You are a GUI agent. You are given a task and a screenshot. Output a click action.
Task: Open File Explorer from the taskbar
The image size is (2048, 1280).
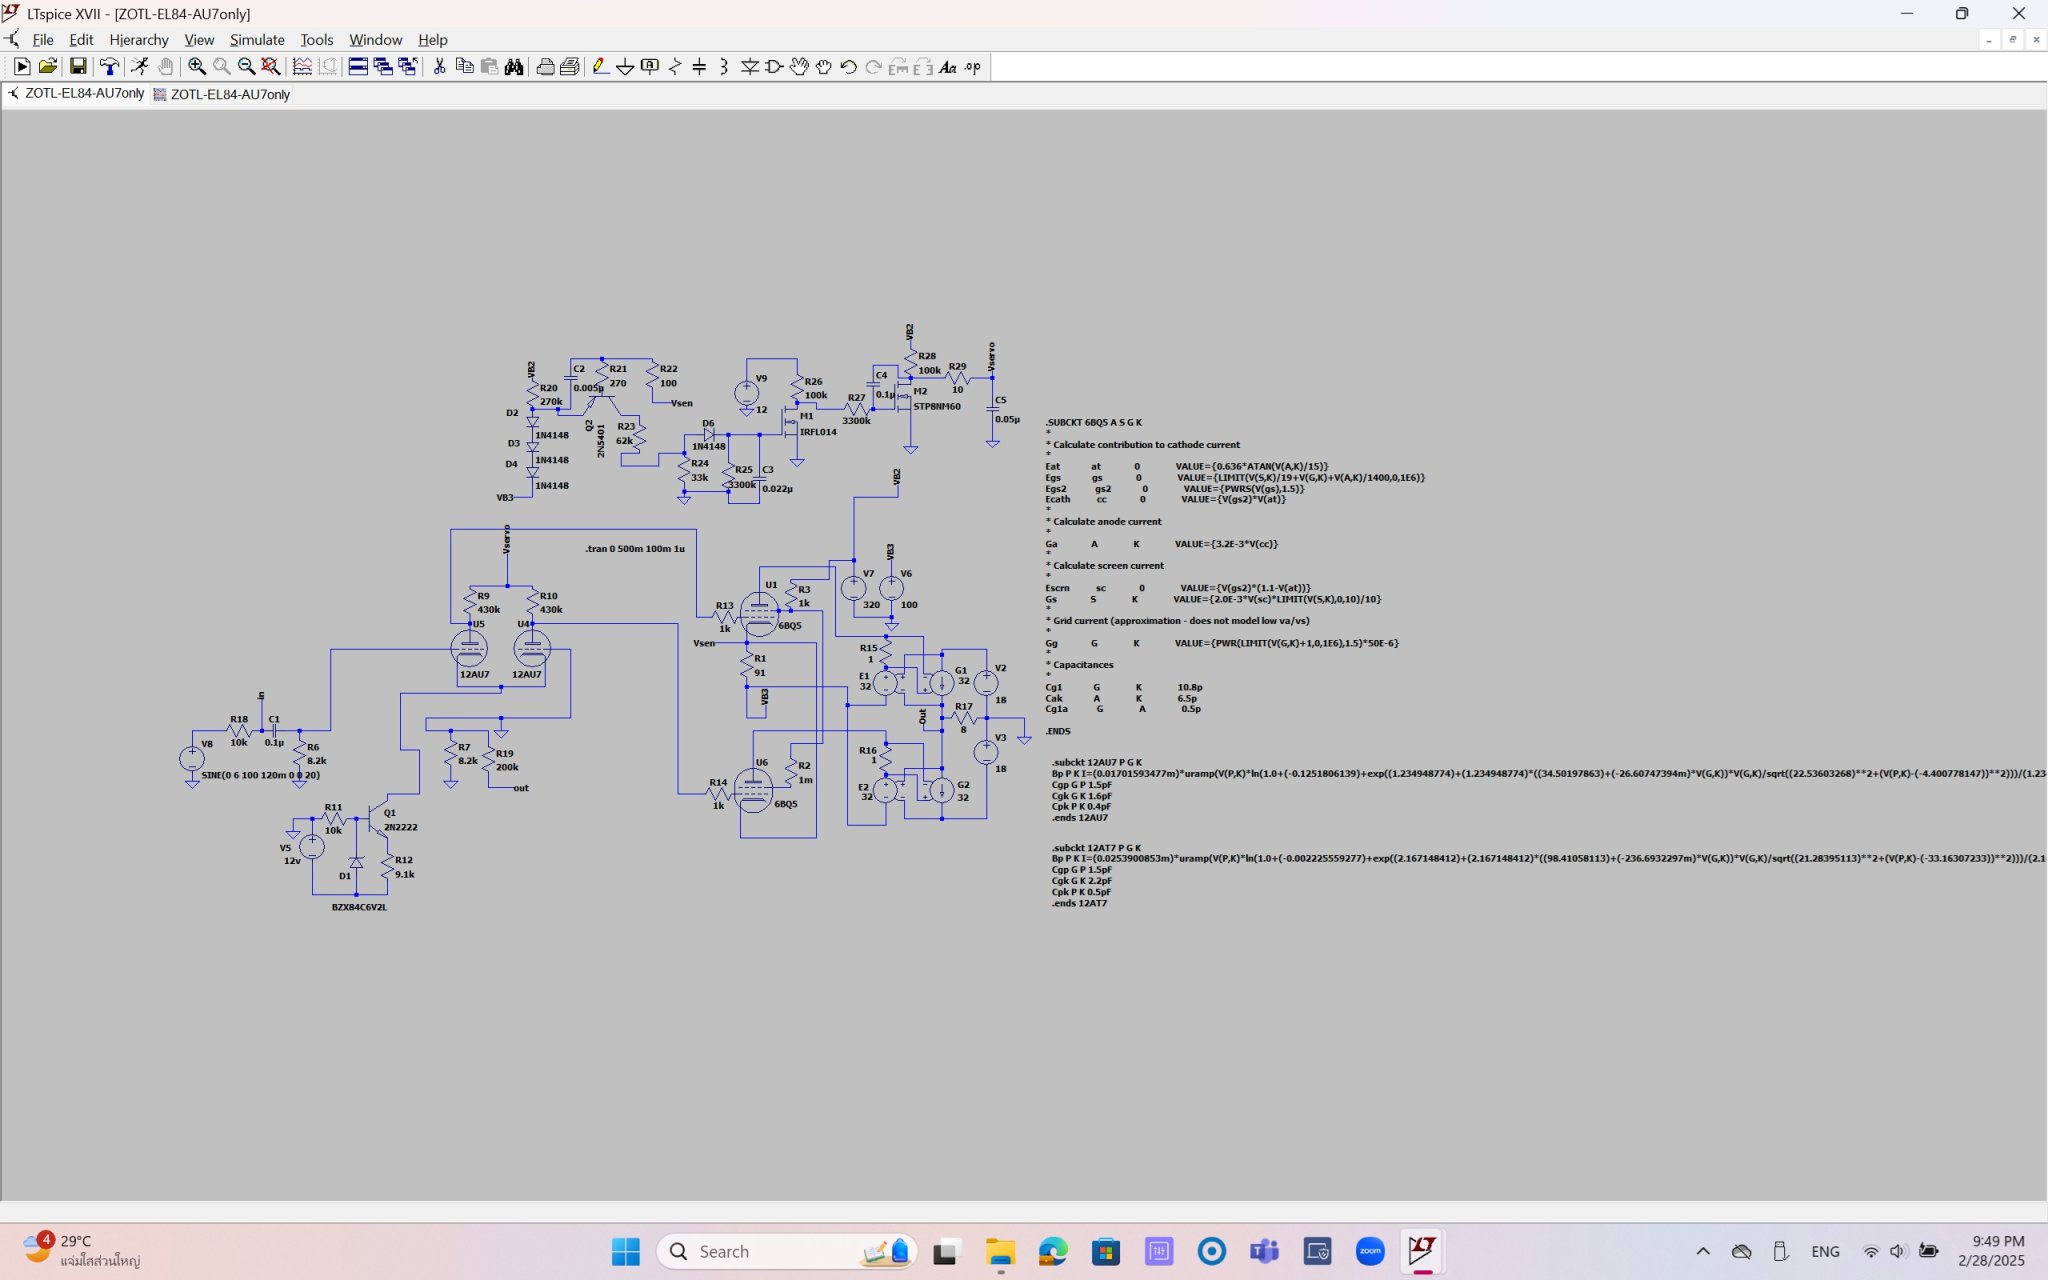pos(1000,1251)
